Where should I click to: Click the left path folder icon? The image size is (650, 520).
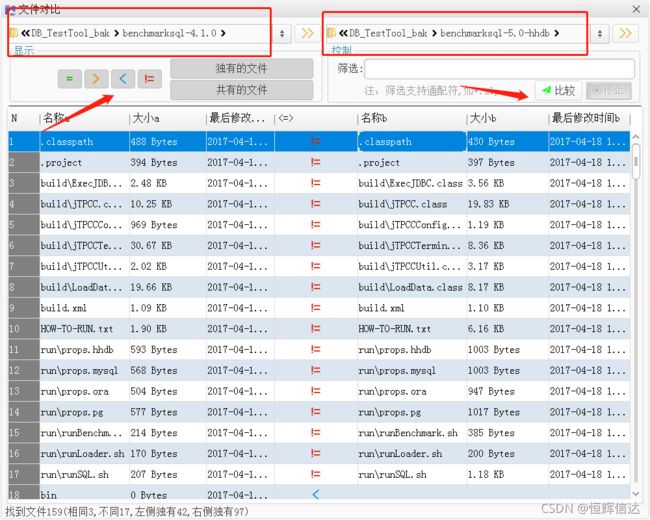click(14, 33)
